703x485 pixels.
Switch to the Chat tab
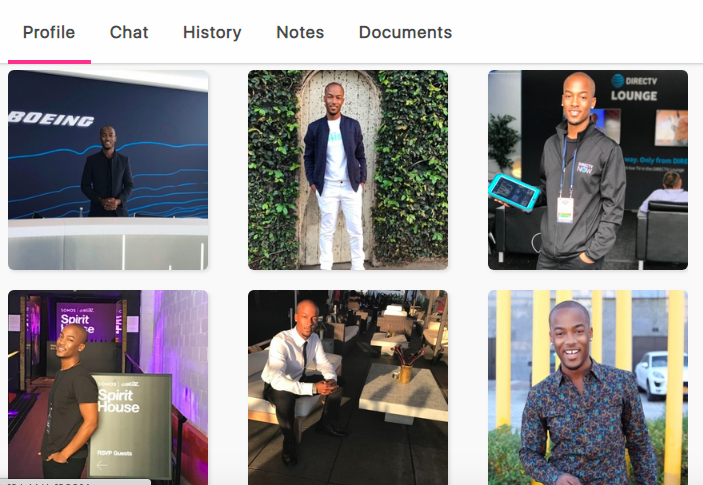129,32
